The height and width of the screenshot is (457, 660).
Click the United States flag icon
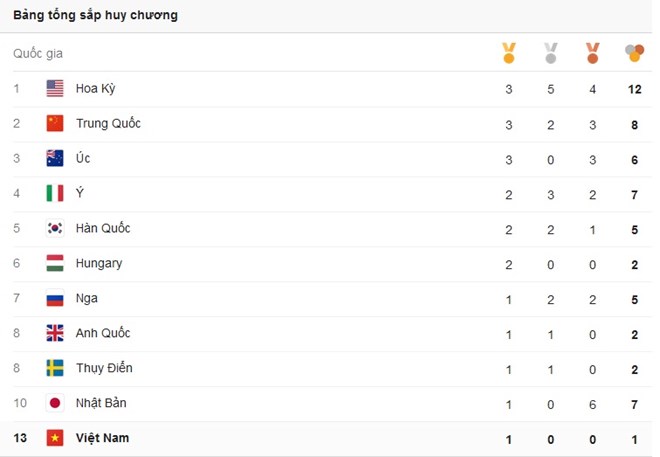55,89
